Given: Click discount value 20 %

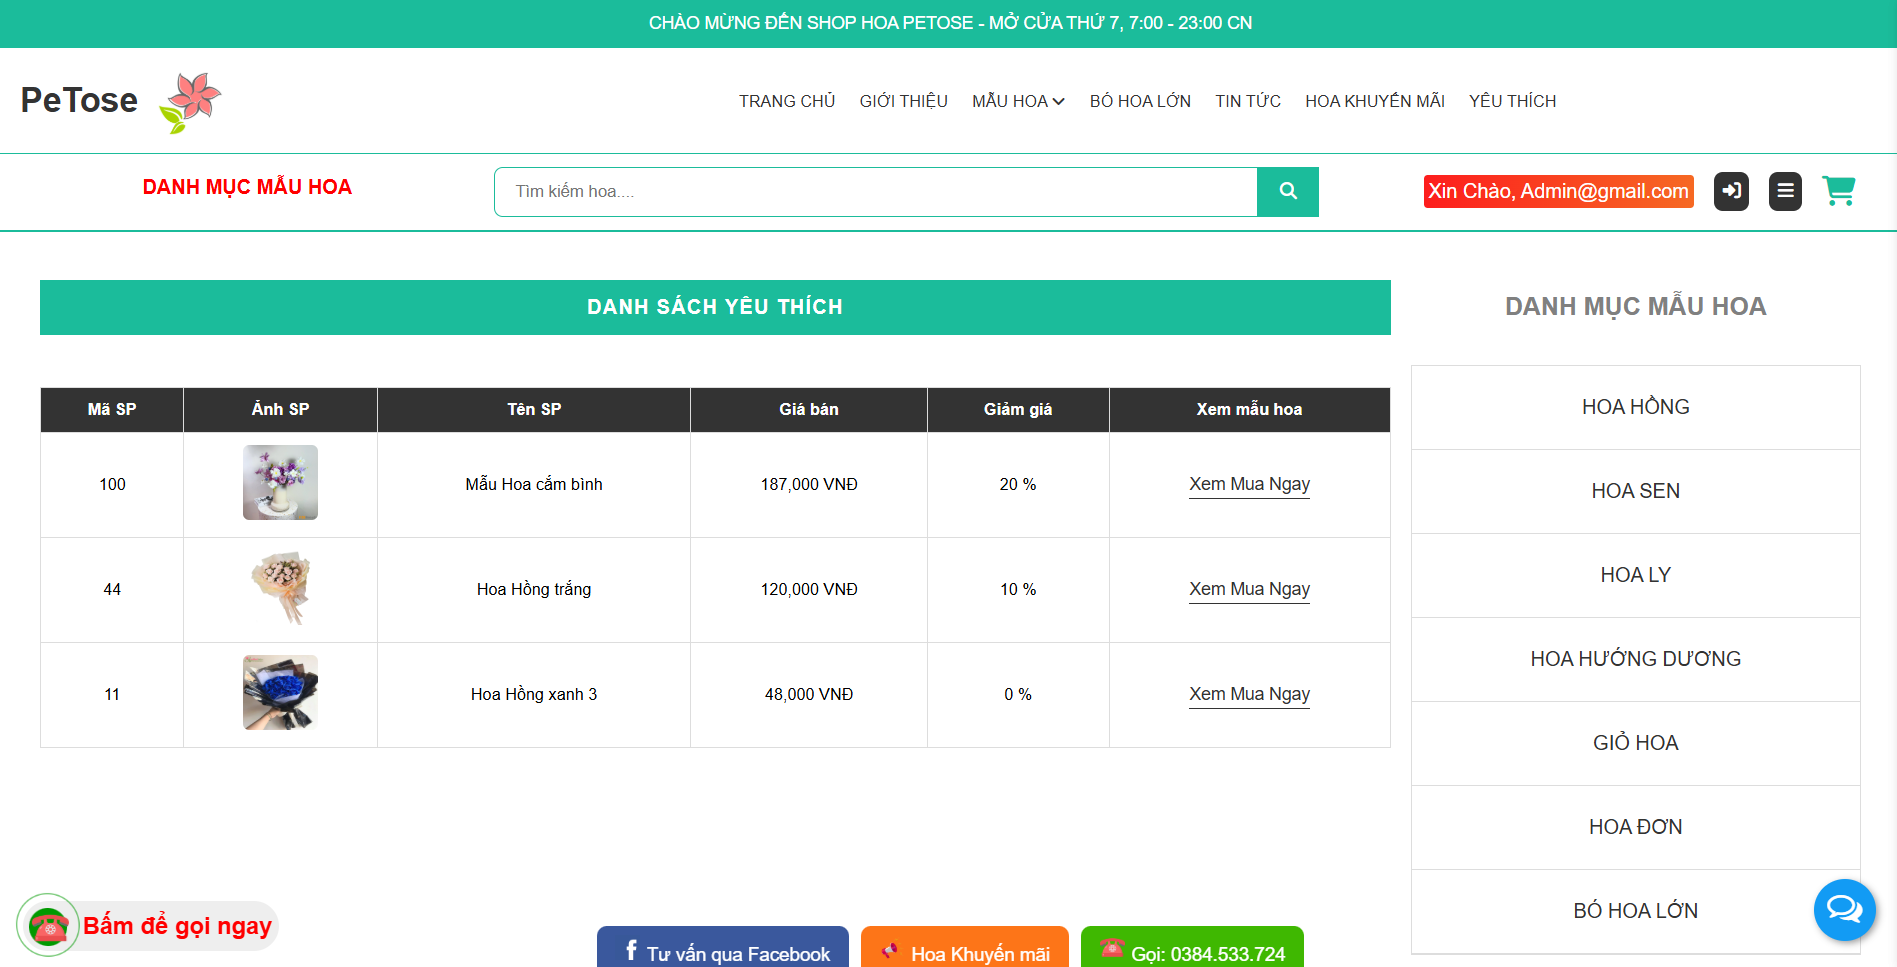Looking at the screenshot, I should [x=1018, y=484].
